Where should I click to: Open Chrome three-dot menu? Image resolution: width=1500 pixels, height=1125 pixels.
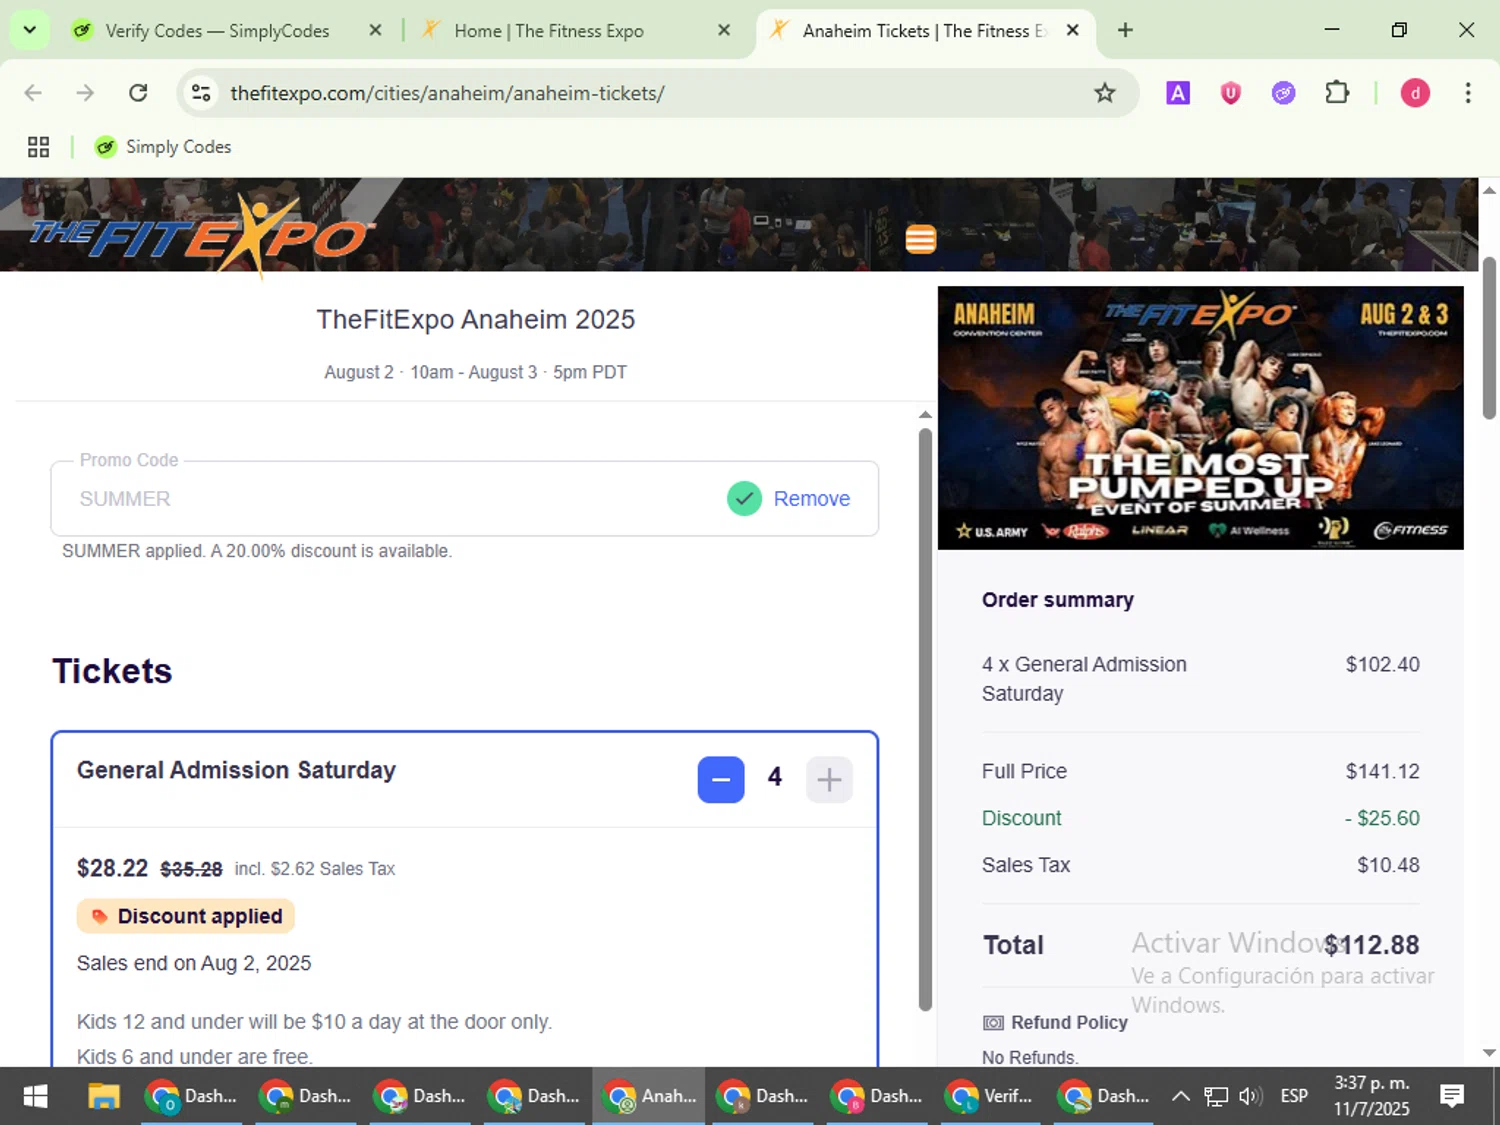[x=1468, y=93]
